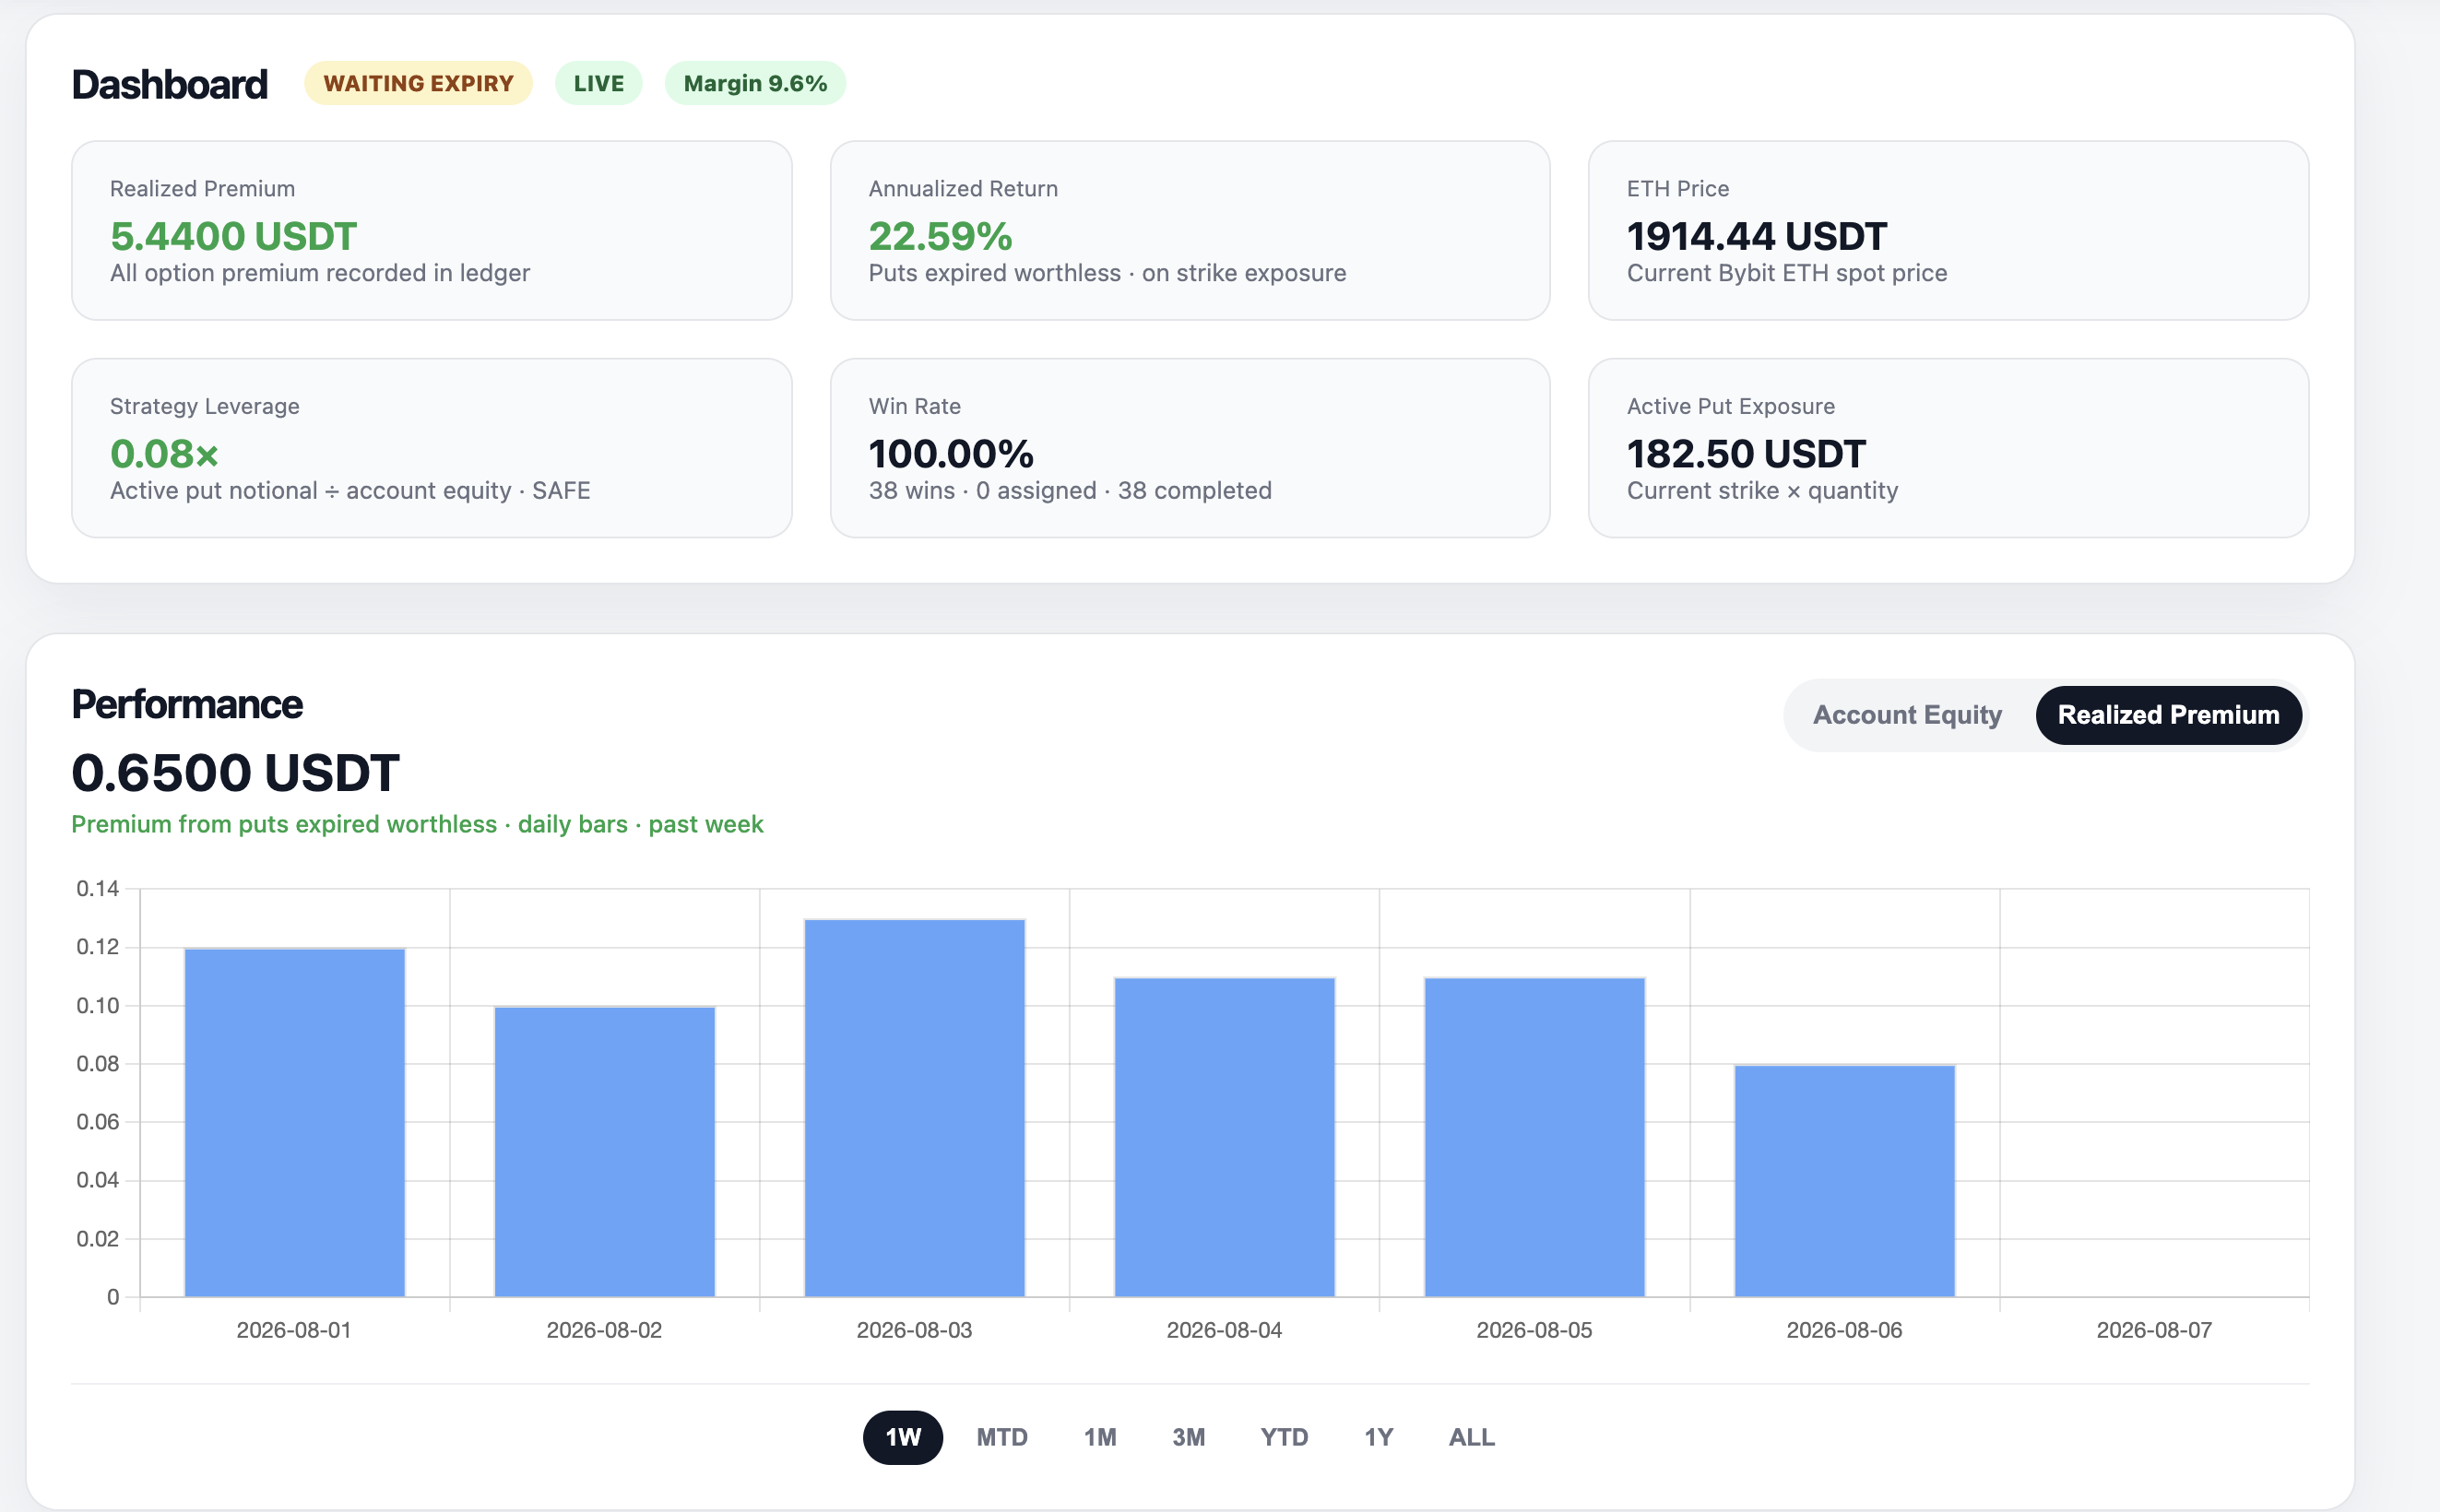The height and width of the screenshot is (1512, 2440).
Task: Click the WAITING EXPIRY status badge
Action: [418, 83]
